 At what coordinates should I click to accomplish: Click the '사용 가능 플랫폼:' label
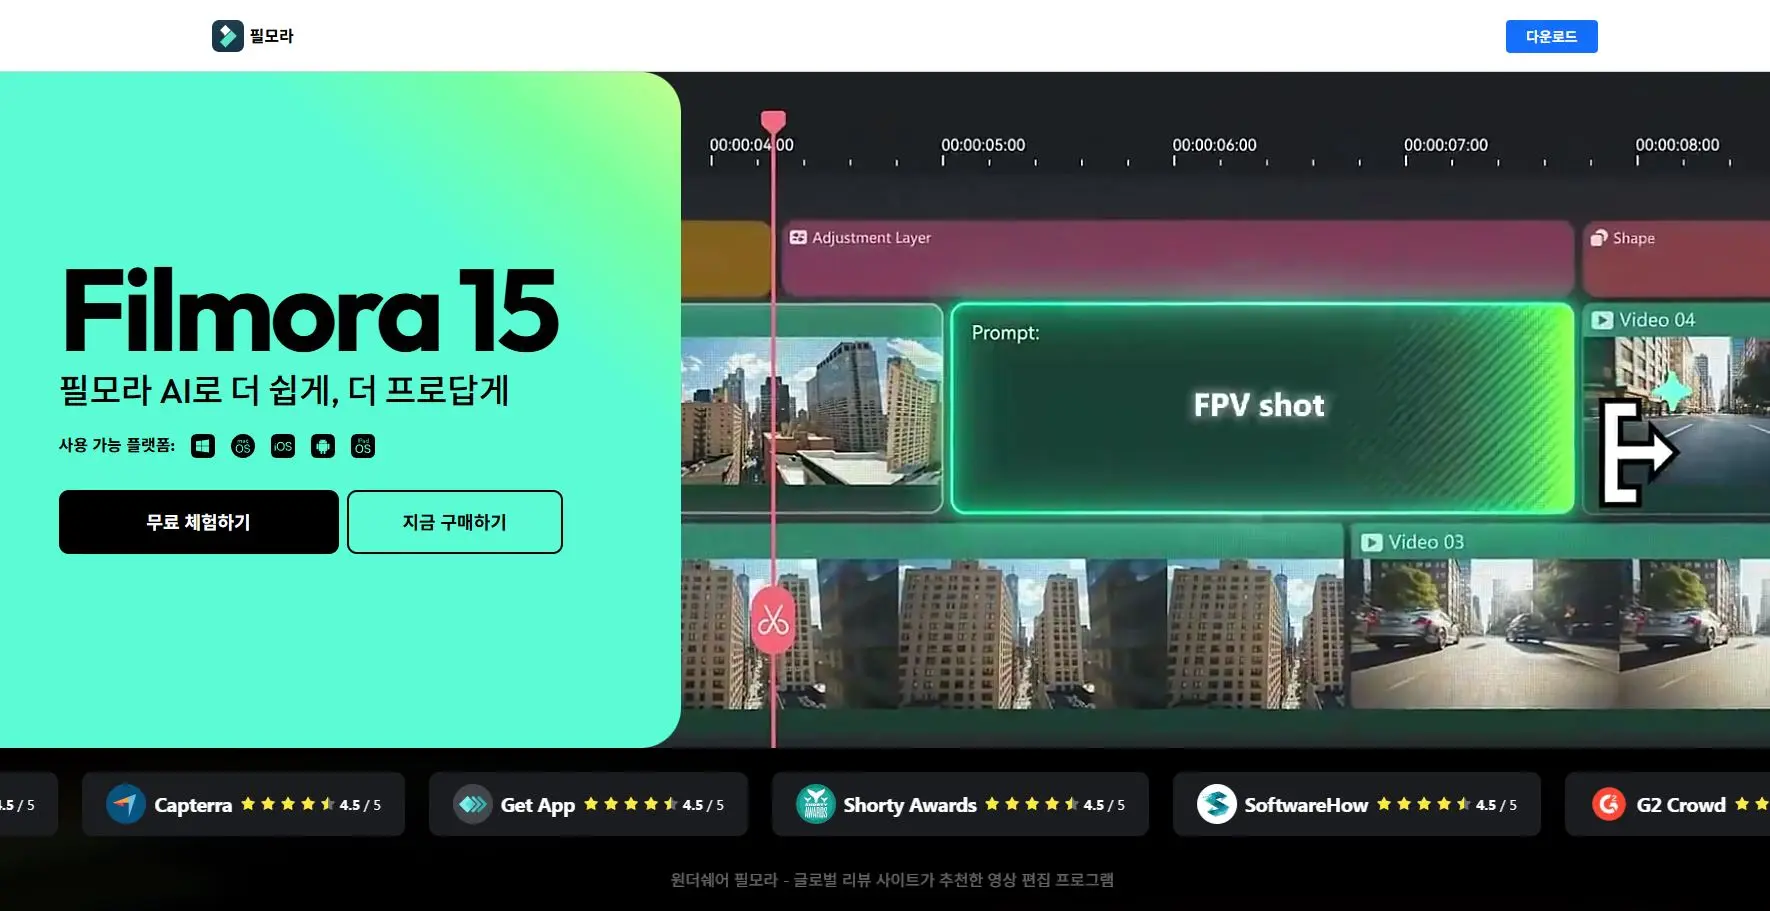(117, 445)
